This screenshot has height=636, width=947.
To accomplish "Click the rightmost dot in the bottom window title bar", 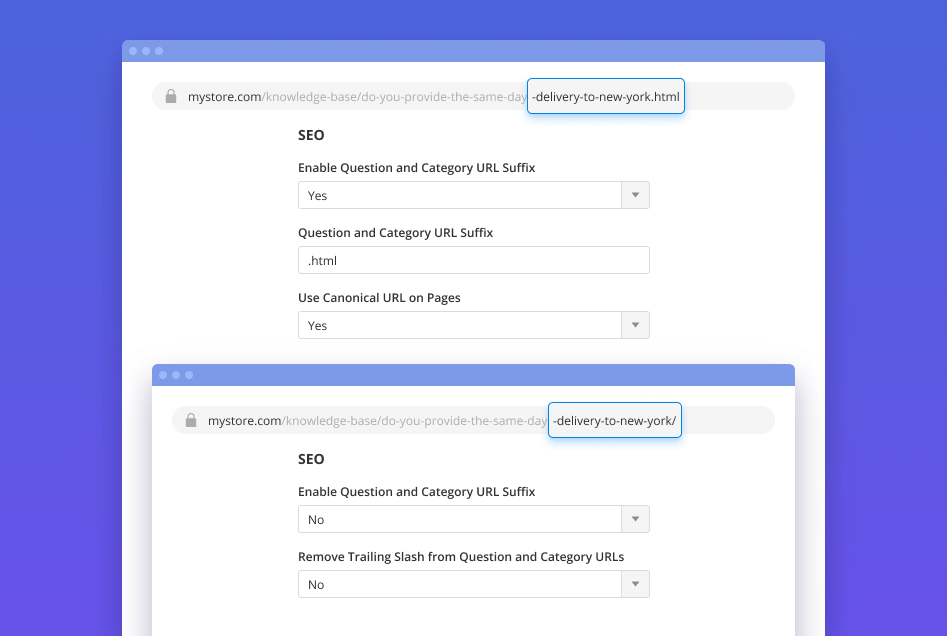I will [x=189, y=375].
